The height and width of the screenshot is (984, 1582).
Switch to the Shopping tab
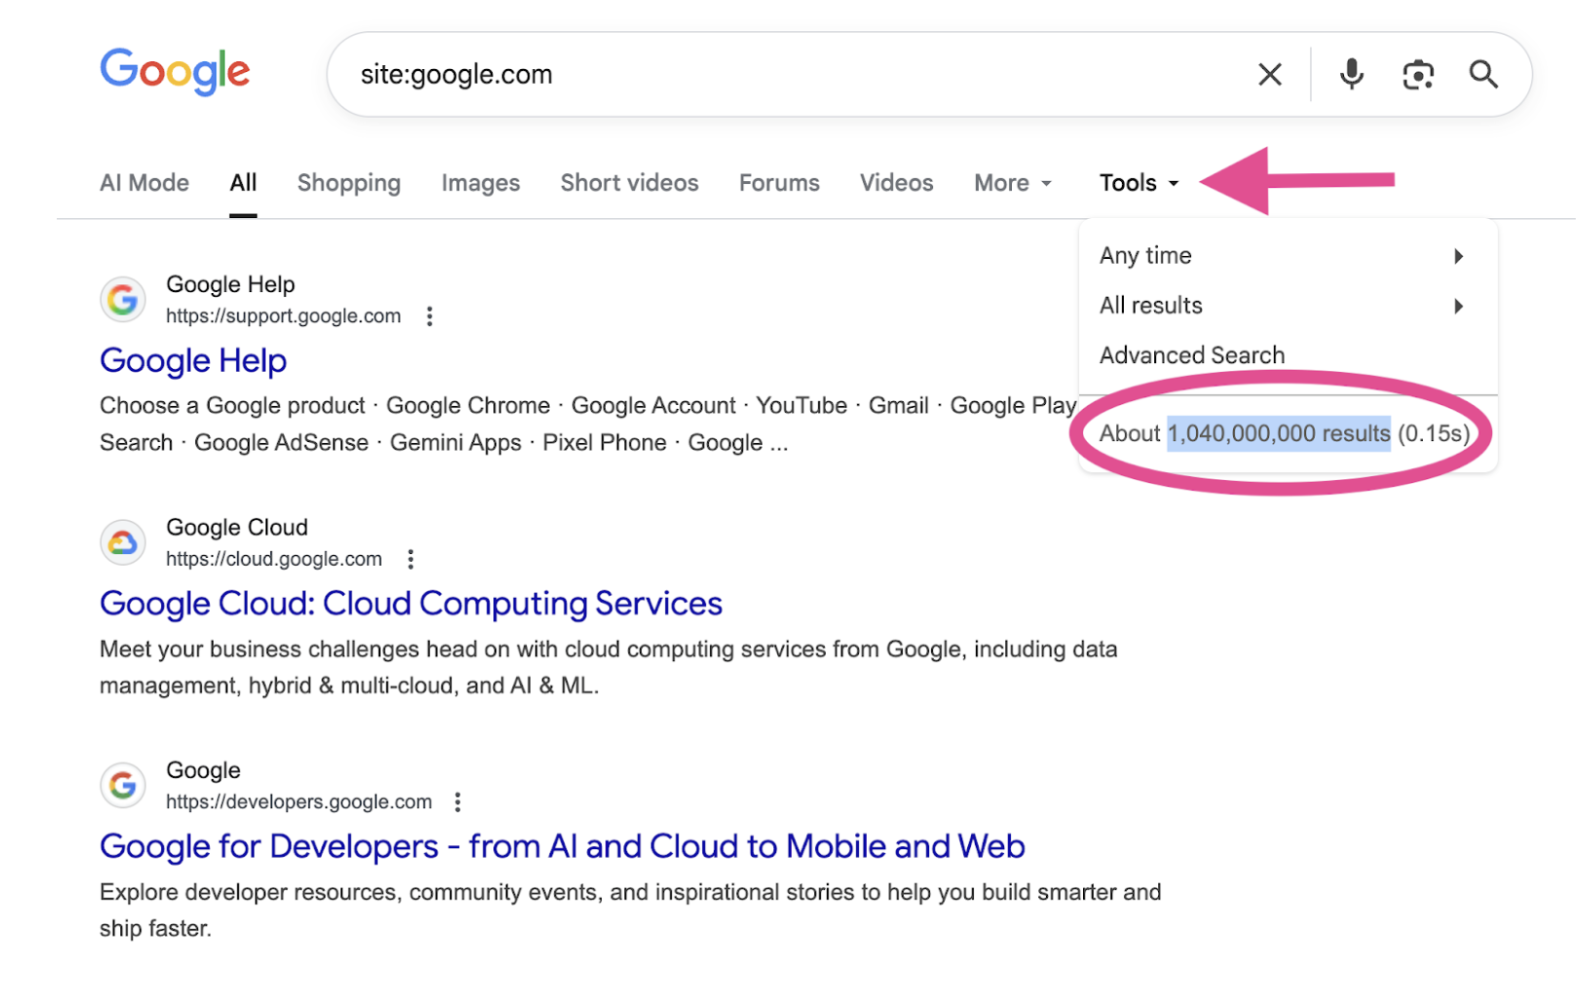tap(349, 183)
